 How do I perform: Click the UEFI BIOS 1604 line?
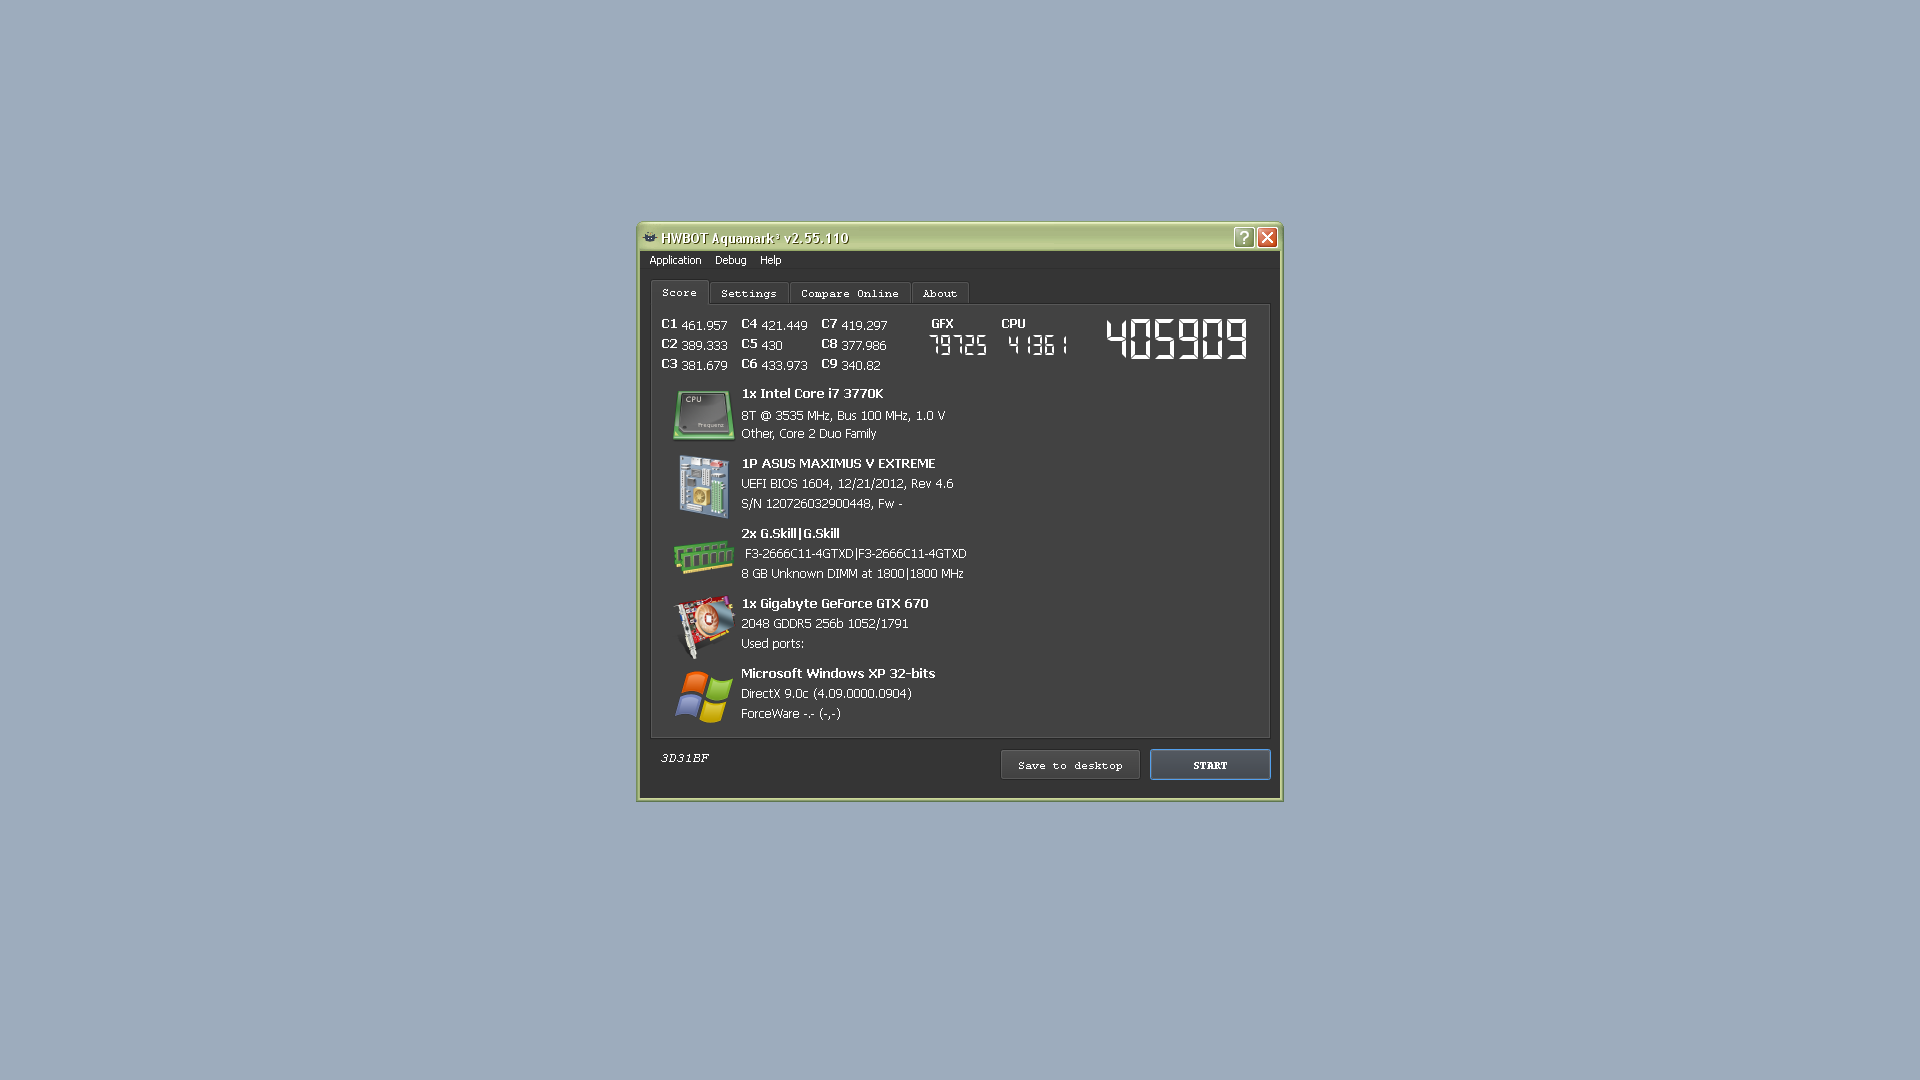coord(847,484)
